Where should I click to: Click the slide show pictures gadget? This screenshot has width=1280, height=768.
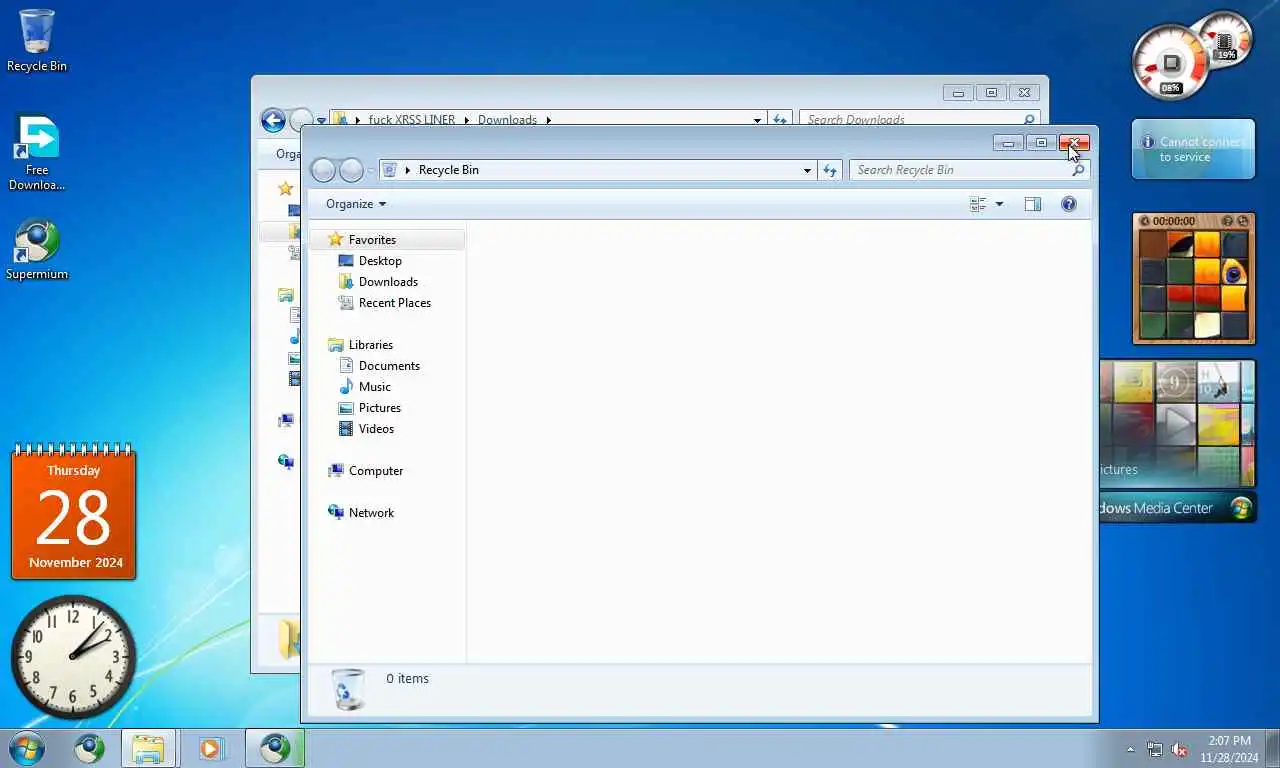[1177, 423]
